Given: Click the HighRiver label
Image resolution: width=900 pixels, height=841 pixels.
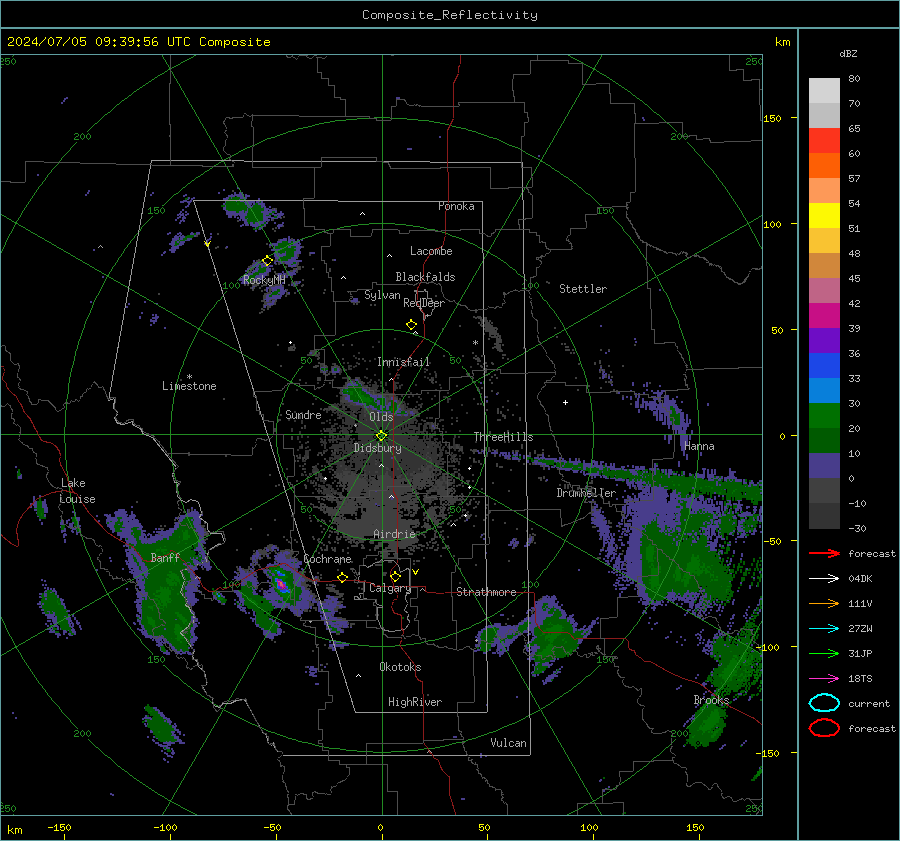Looking at the screenshot, I should (x=415, y=702).
